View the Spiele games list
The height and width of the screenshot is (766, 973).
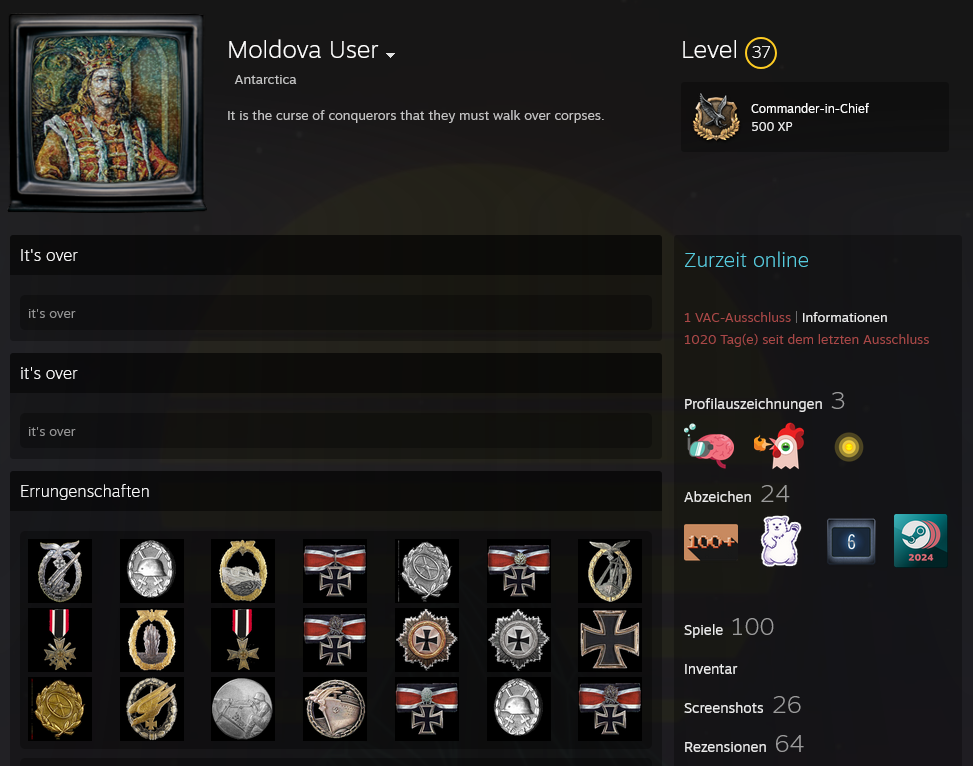tap(703, 630)
